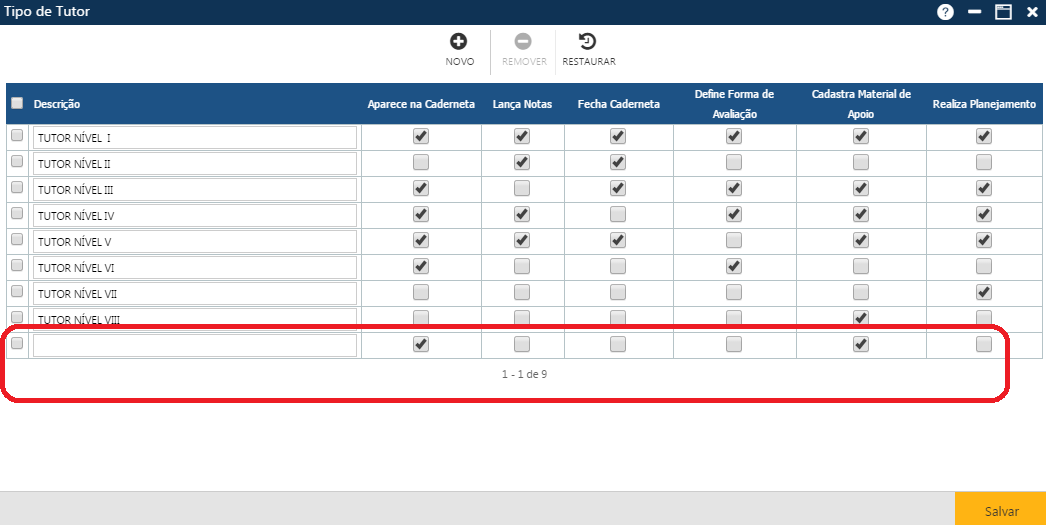Viewport: 1047px width, 525px height.
Task: Click the TUTOR NÍVEL V description field
Action: click(195, 241)
